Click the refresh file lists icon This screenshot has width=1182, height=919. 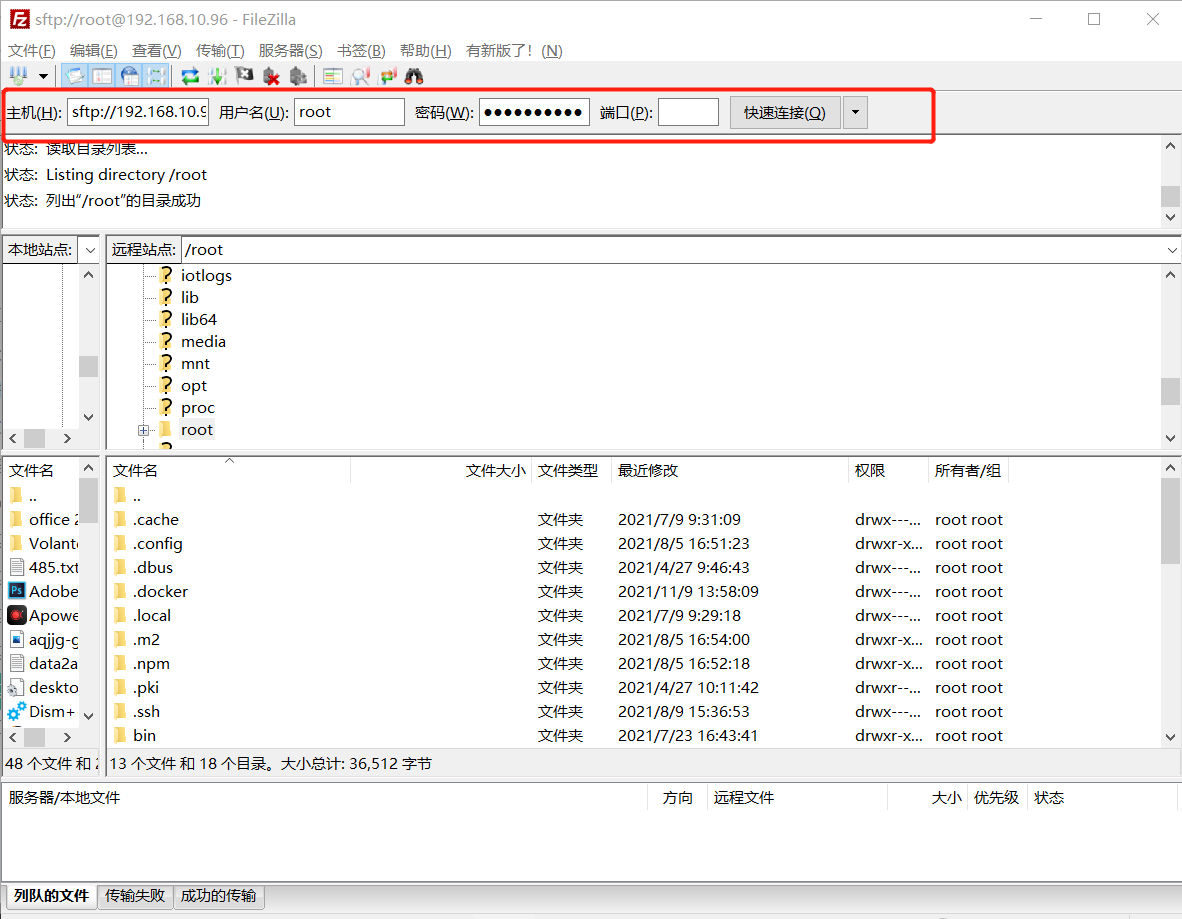click(x=190, y=76)
